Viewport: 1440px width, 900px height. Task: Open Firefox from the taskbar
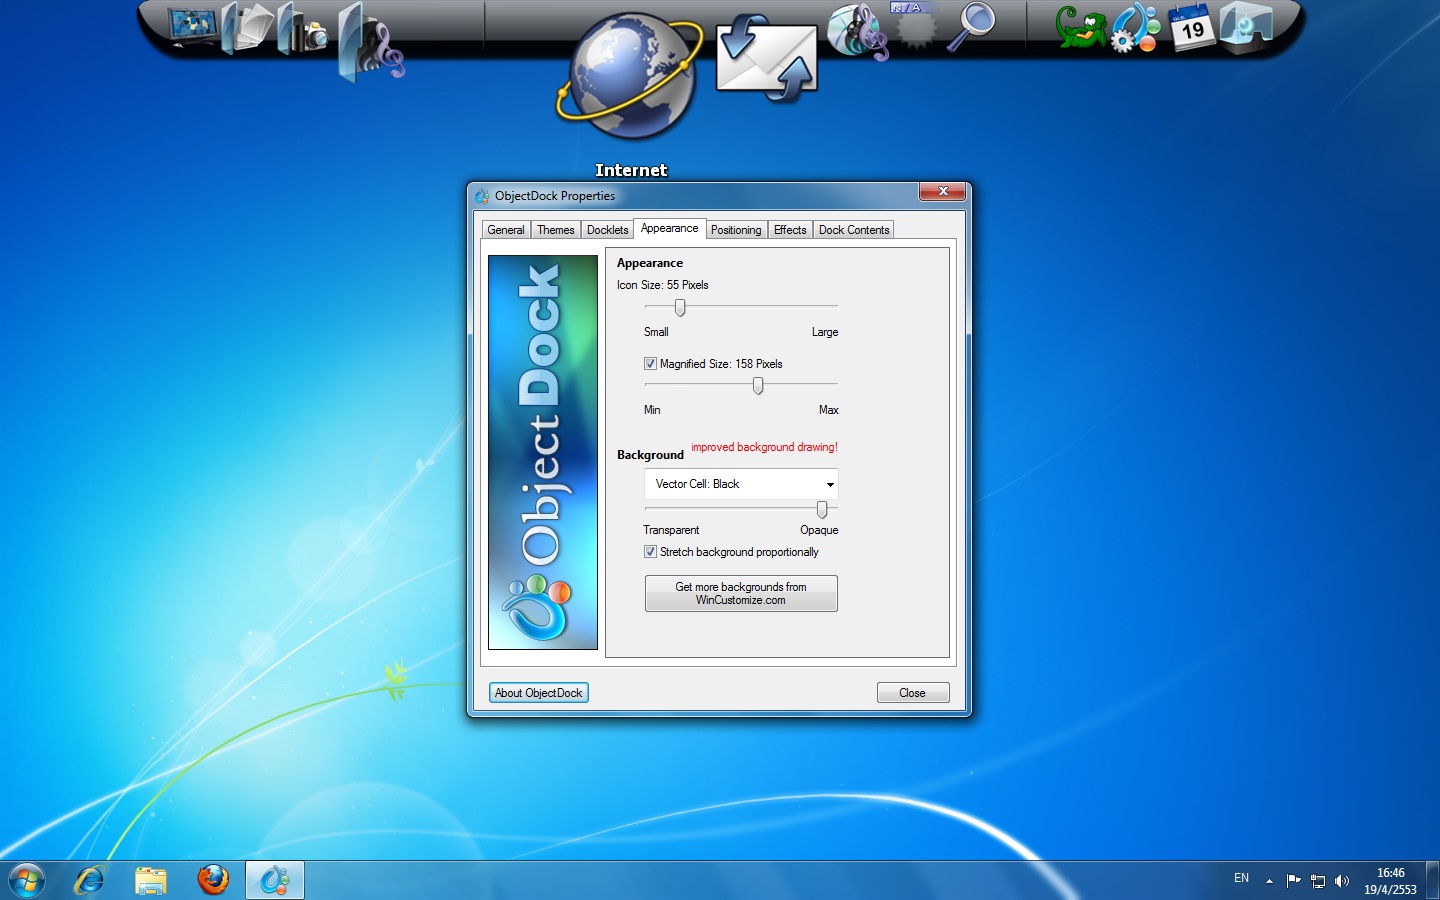pyautogui.click(x=214, y=880)
